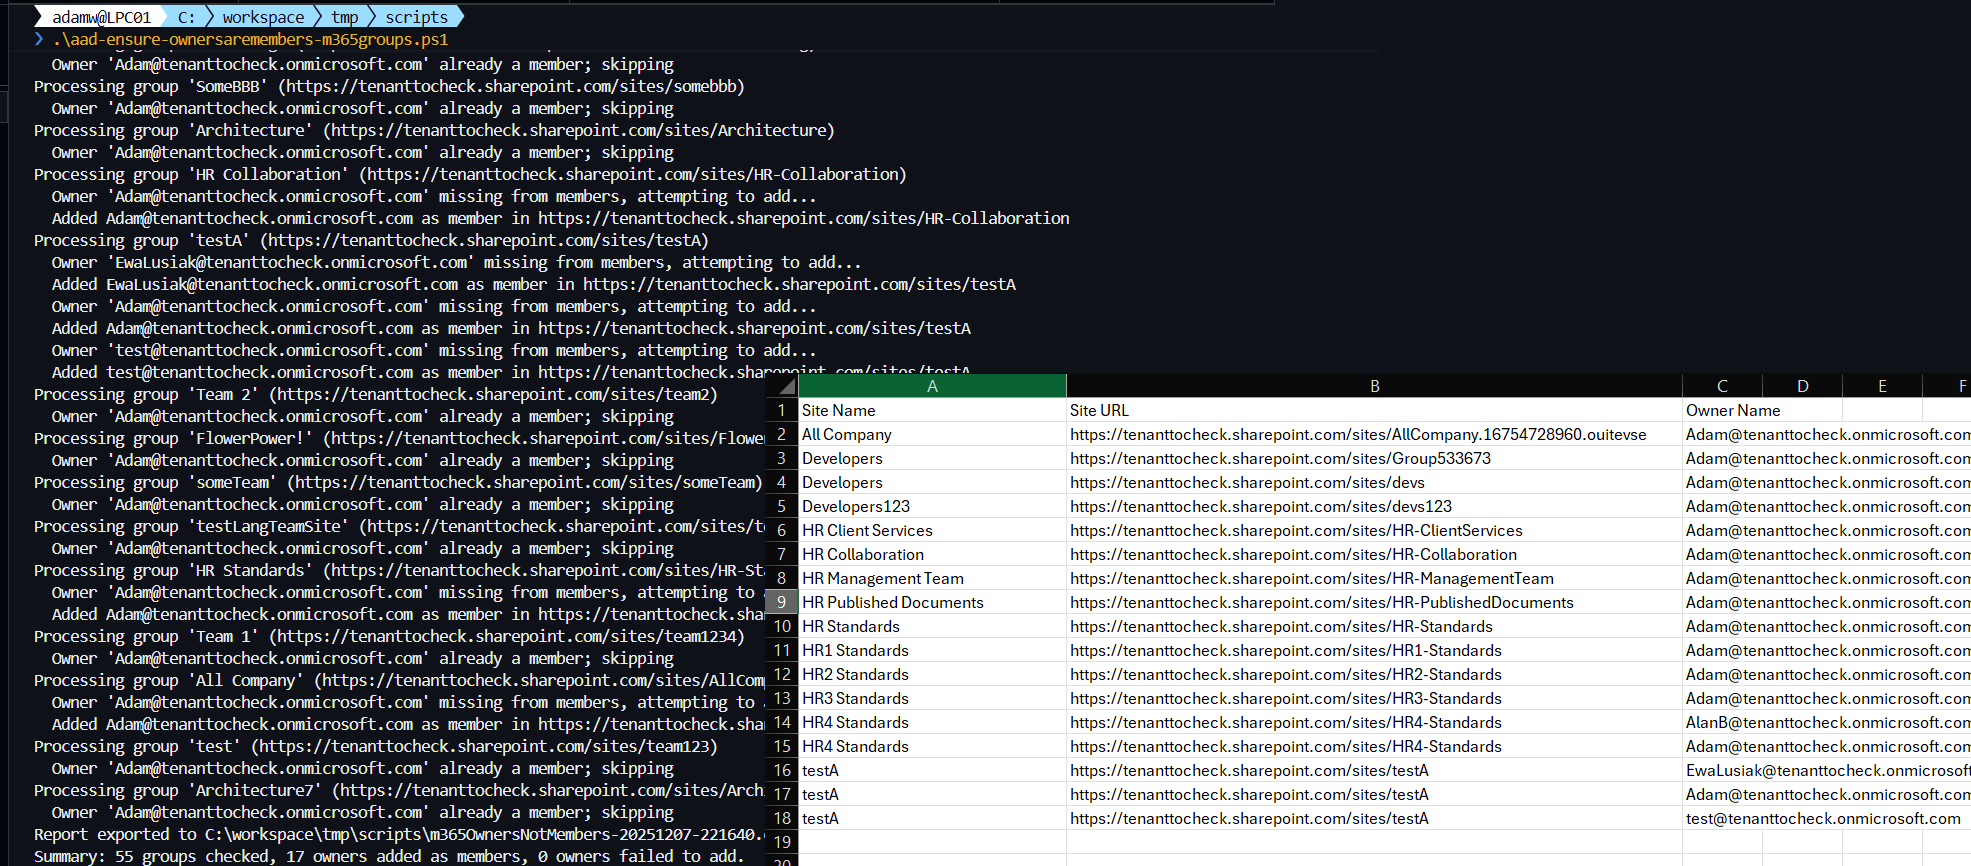The image size is (1971, 866).
Task: Click the spreadsheet select-all corner triangle
Action: tap(787, 387)
